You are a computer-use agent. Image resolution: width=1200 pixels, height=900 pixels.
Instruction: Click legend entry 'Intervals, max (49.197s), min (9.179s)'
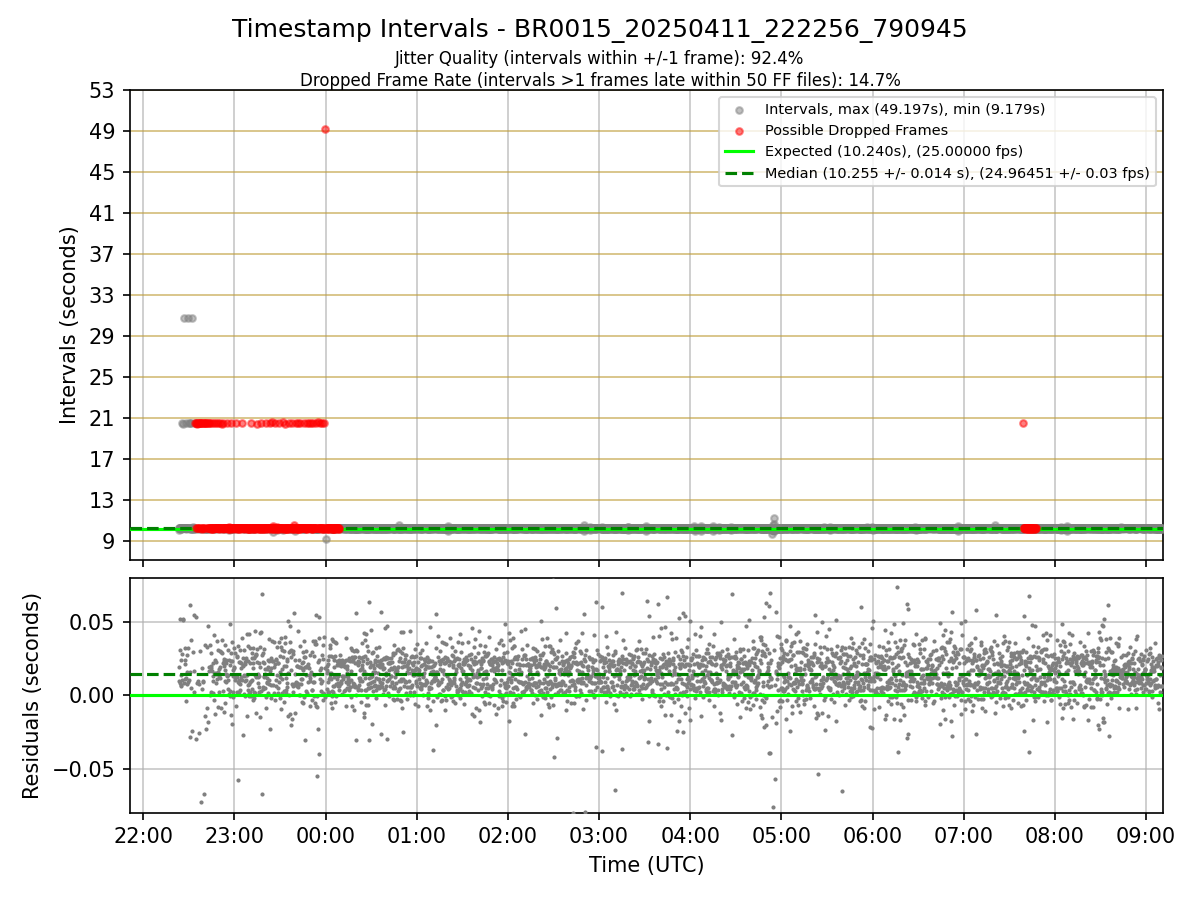(x=904, y=109)
